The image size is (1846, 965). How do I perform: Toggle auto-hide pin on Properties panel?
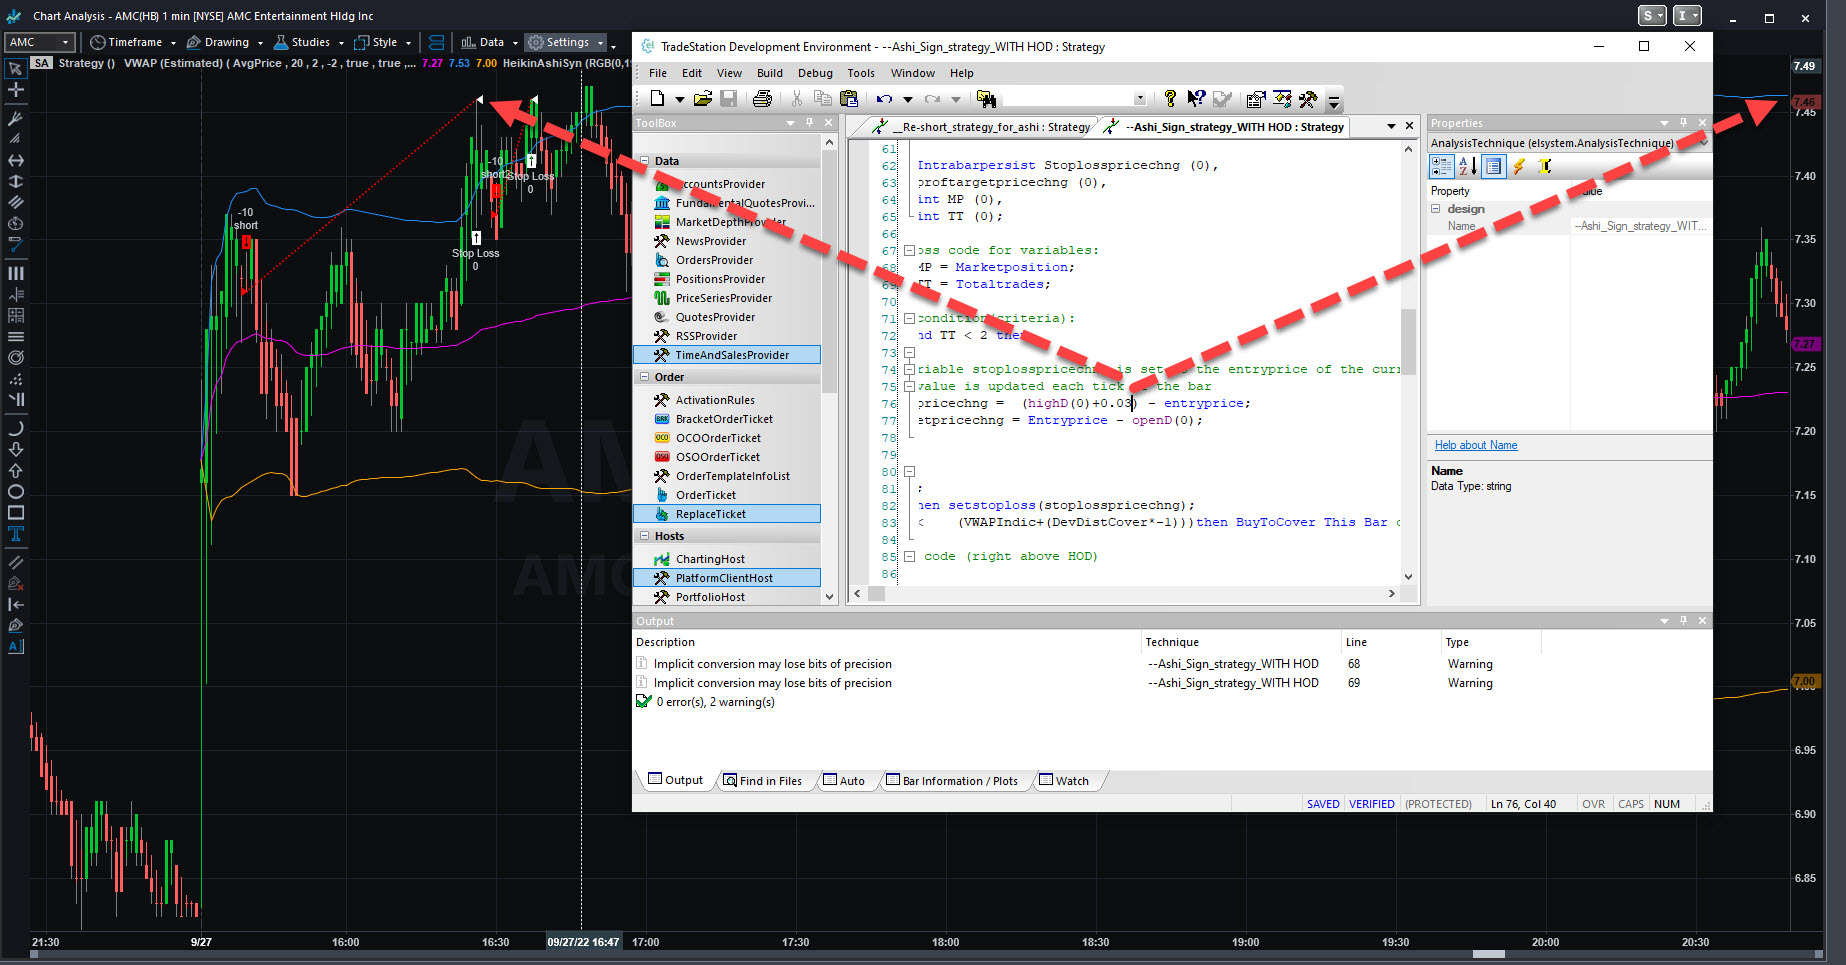pyautogui.click(x=1683, y=123)
